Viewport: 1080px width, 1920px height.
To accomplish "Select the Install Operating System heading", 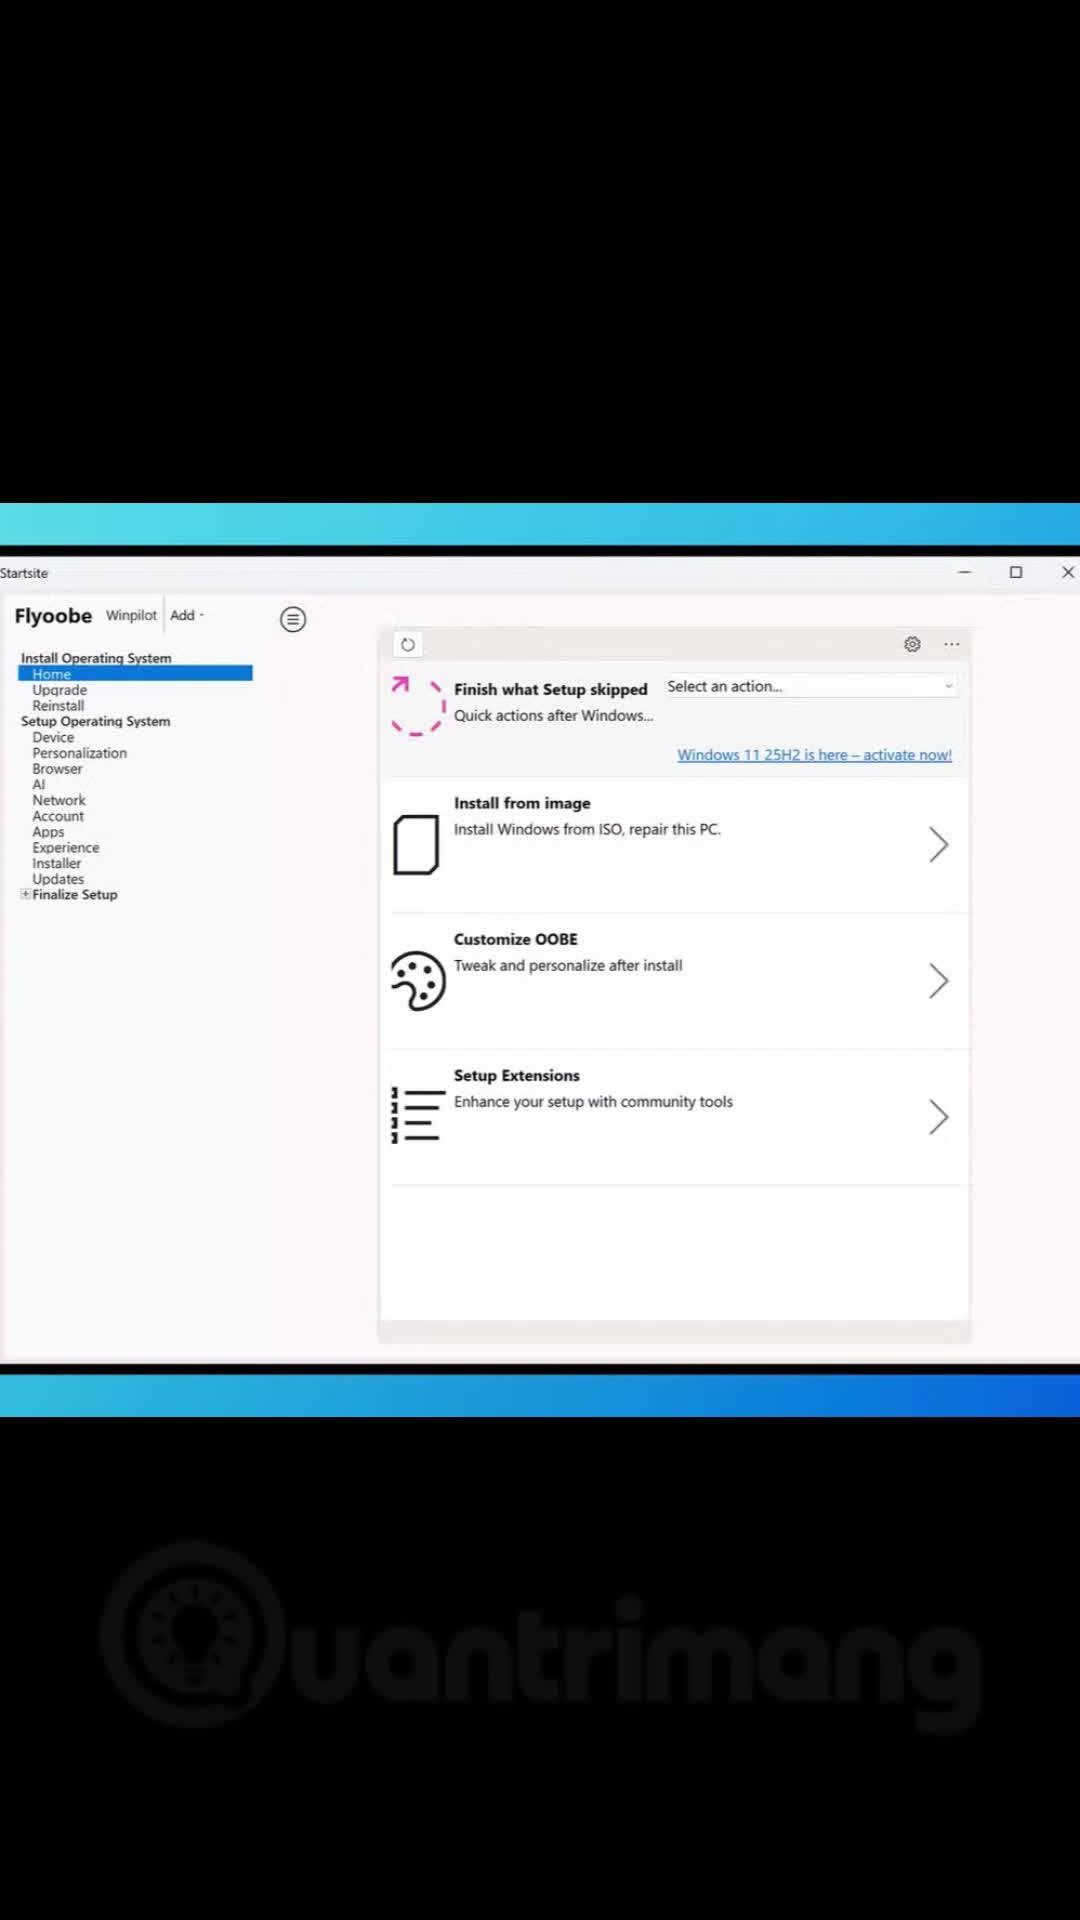I will [96, 658].
